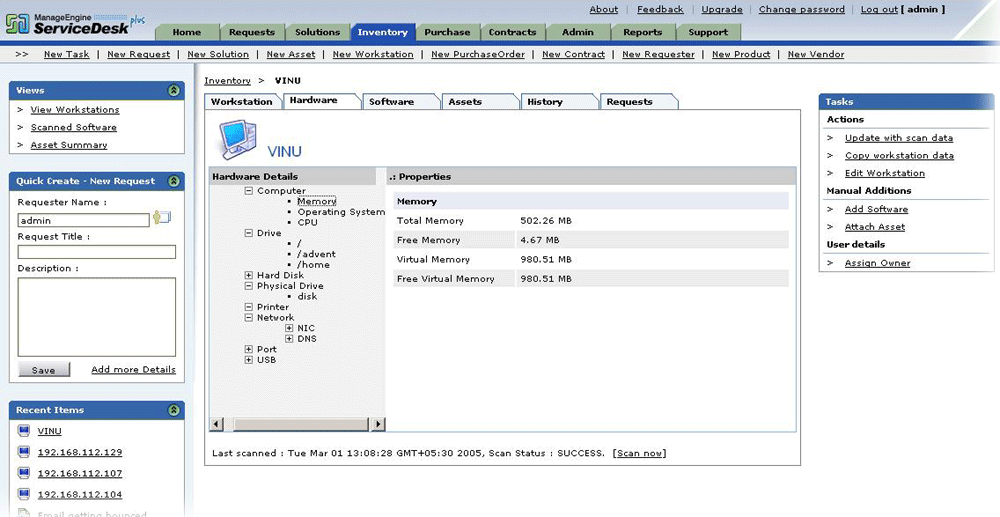Image resolution: width=1000 pixels, height=517 pixels.
Task: Collapse the Computer tree node
Action: 248,191
